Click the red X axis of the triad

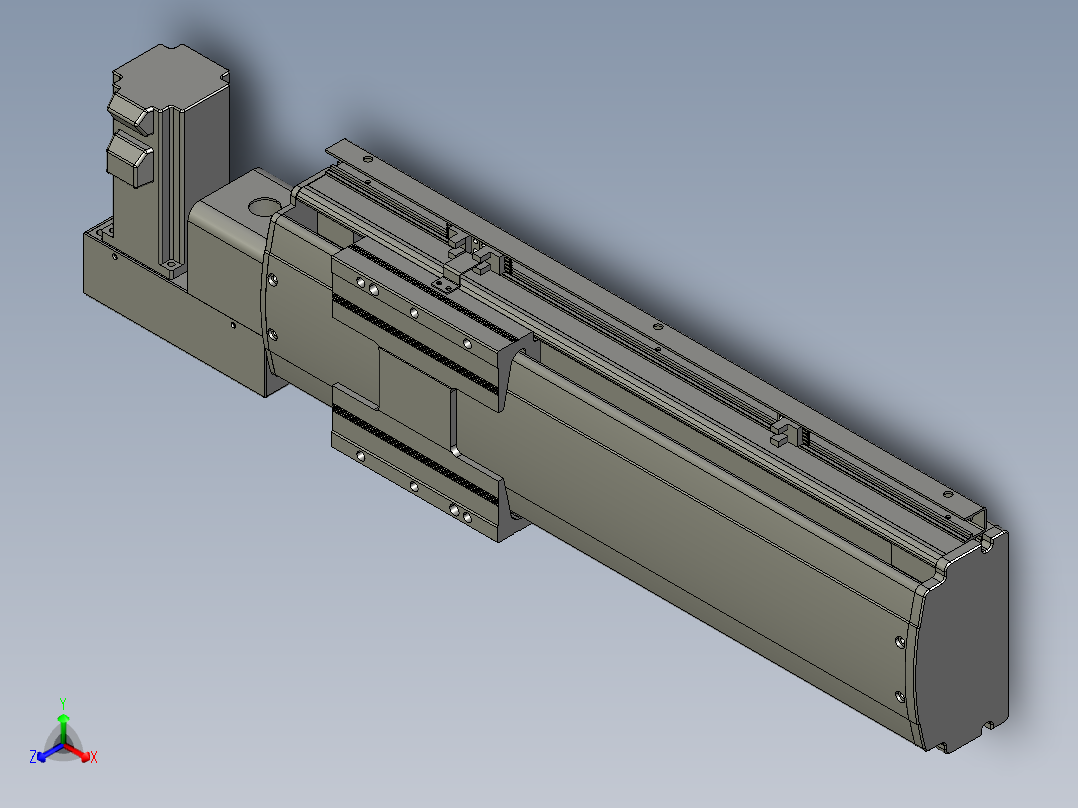click(79, 752)
